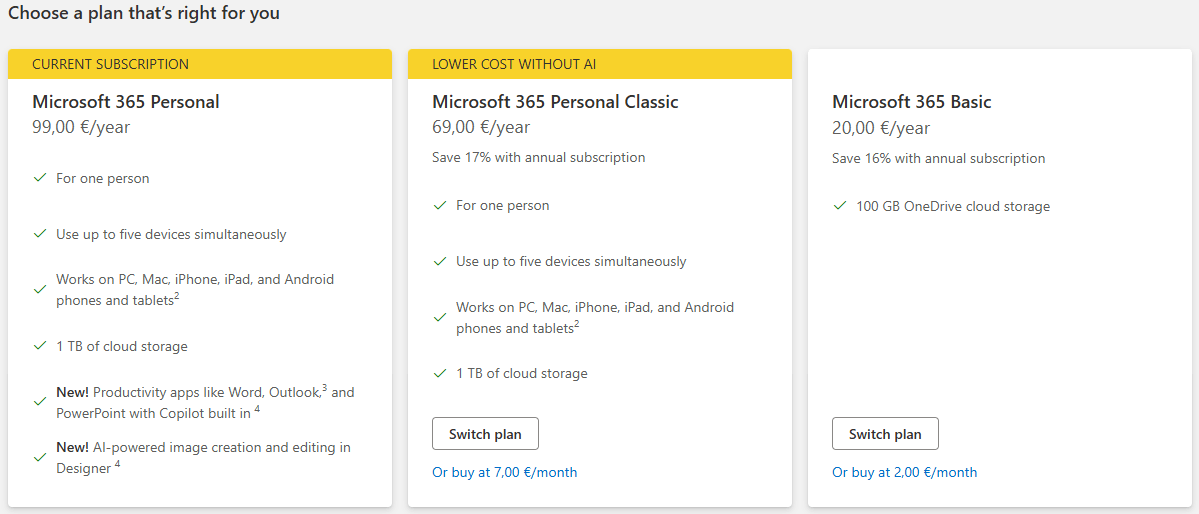Image resolution: width=1199 pixels, height=514 pixels.
Task: Click 1 TB storage checkmark in Personal Classic
Action: (440, 373)
